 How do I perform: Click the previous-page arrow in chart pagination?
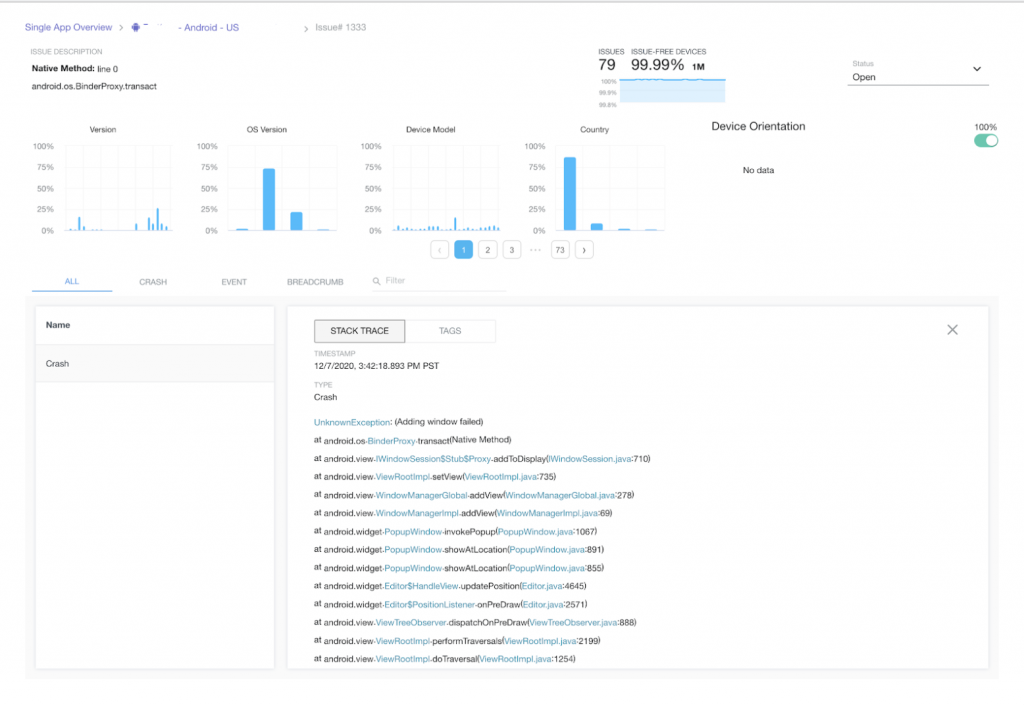coord(439,249)
